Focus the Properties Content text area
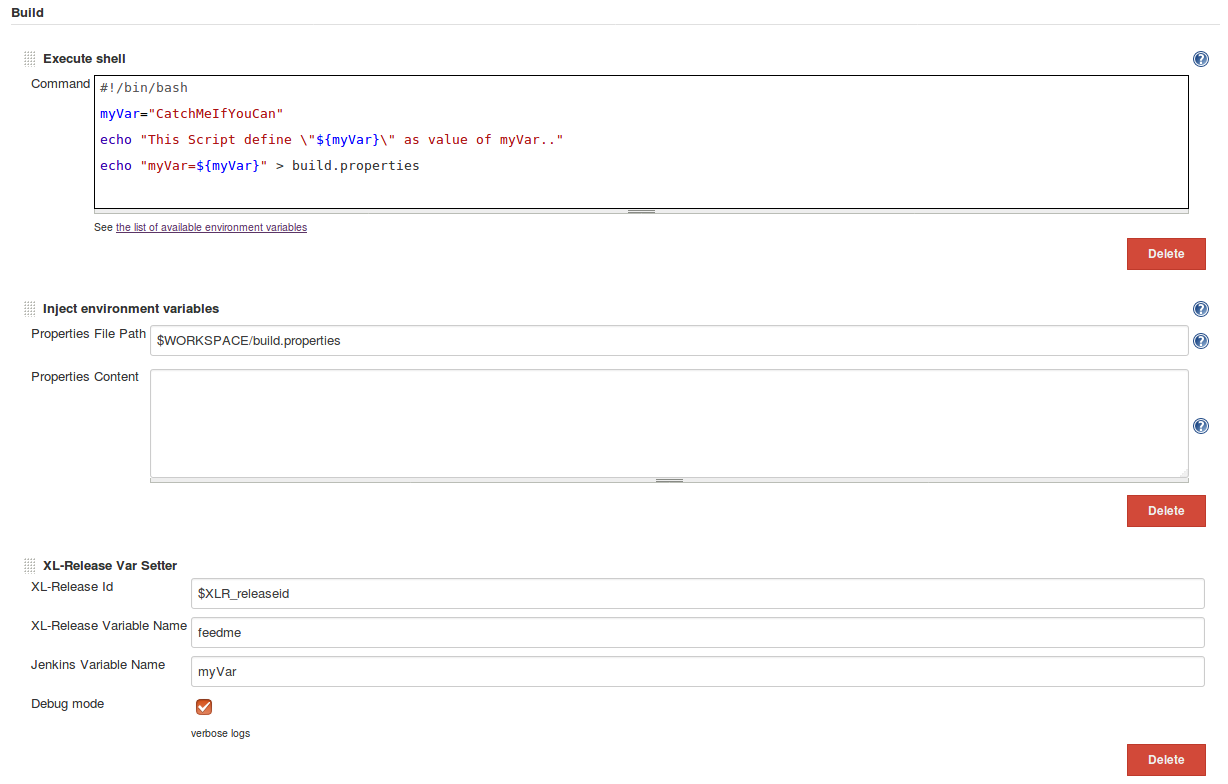The image size is (1228, 784). coord(669,423)
